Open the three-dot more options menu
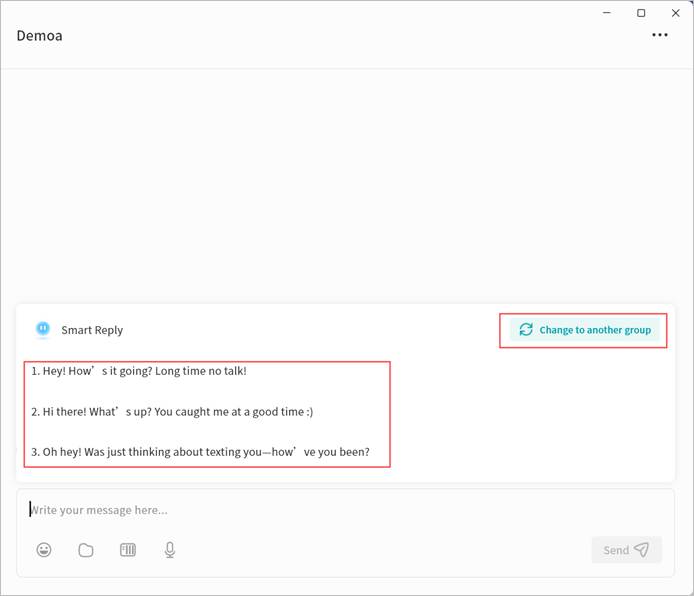694x596 pixels. [659, 35]
